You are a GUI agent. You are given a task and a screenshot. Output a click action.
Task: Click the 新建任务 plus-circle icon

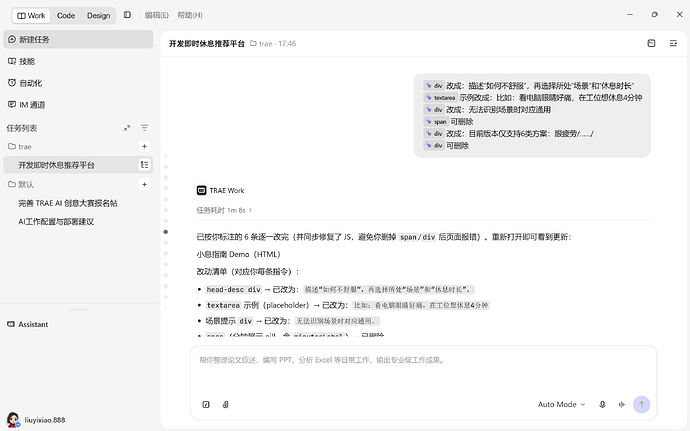point(12,39)
